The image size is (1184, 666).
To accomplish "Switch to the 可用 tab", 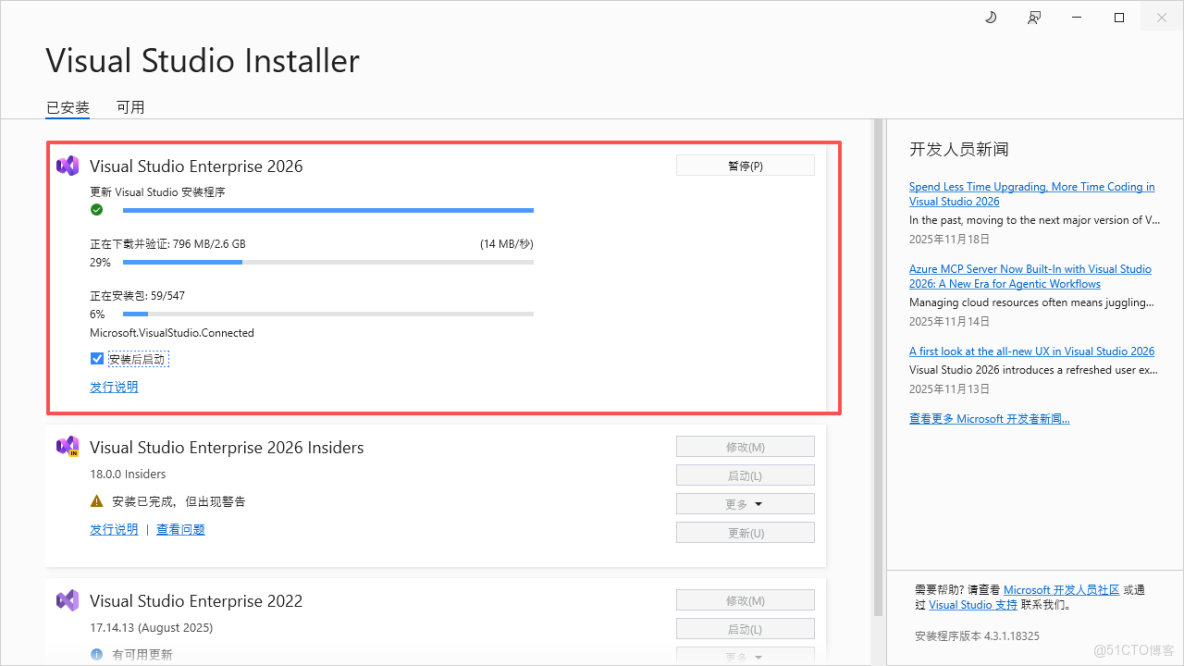I will click(x=131, y=107).
